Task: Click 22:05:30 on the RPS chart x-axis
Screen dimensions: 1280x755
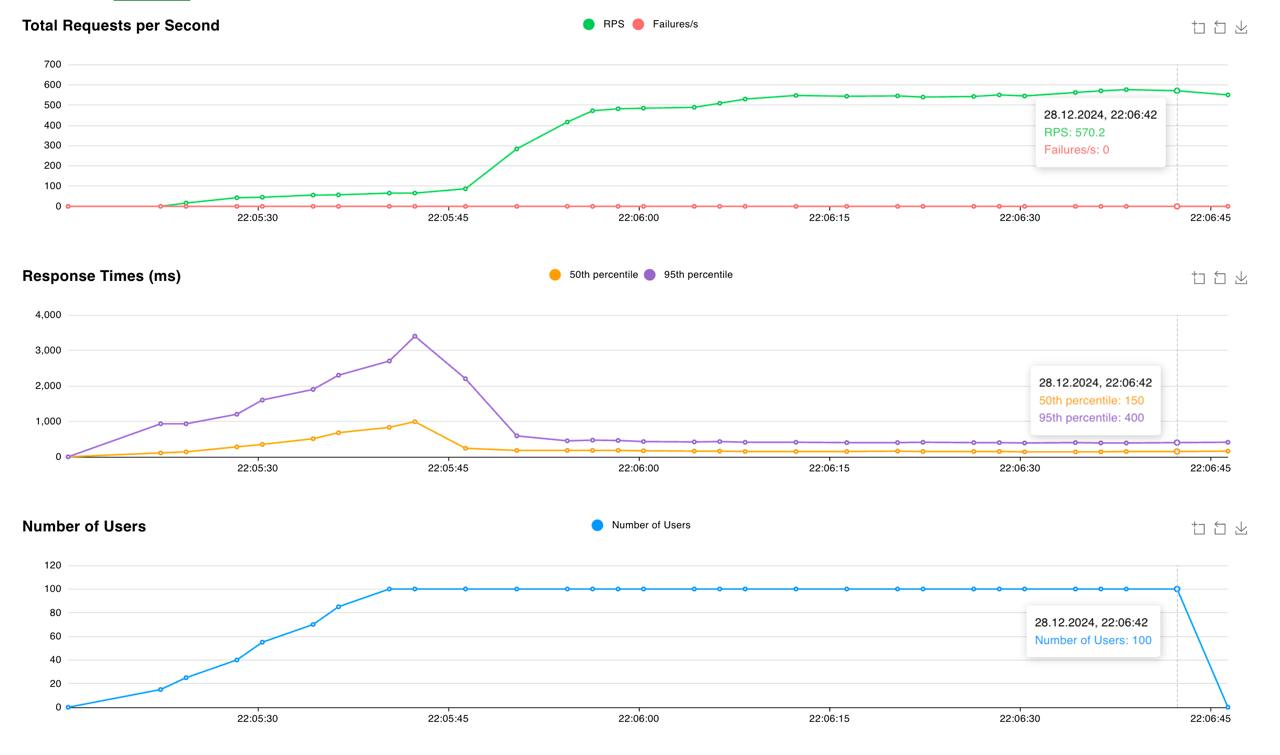Action: [257, 218]
